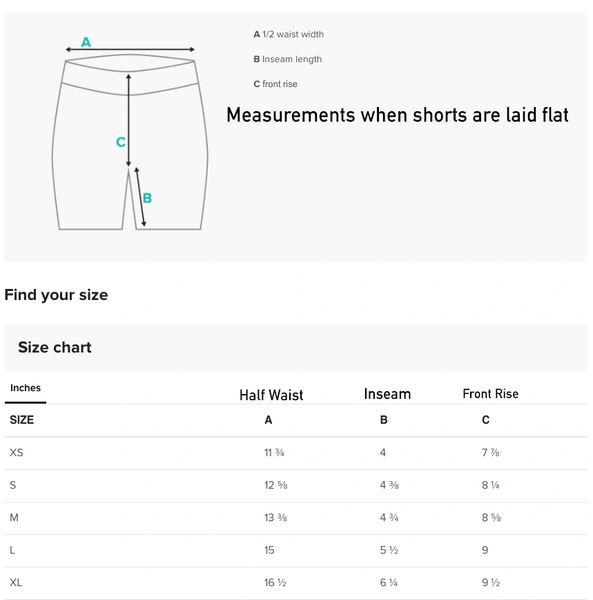Click the Half Waist column heading
Screen dimensions: 593x600
(x=271, y=395)
